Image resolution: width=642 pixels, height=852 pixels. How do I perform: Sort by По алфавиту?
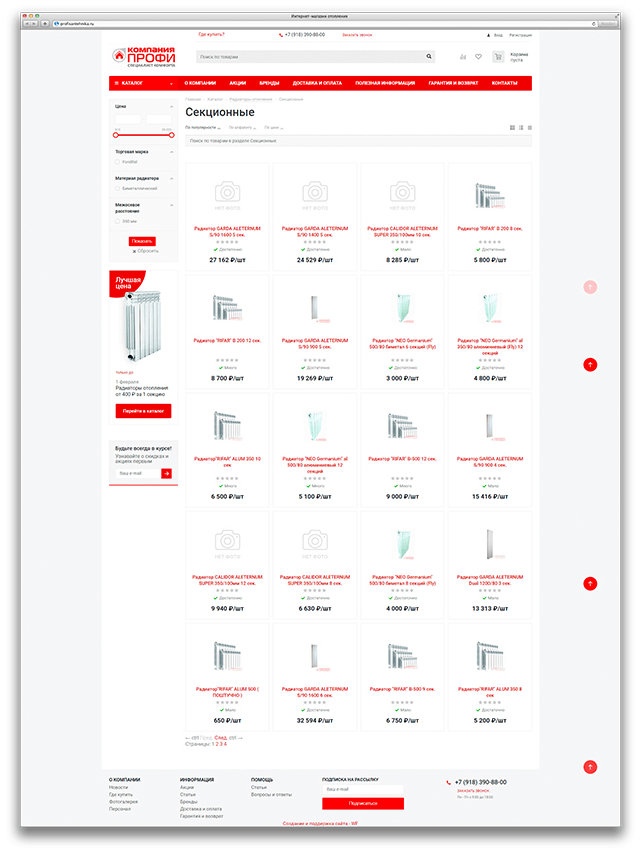[240, 128]
